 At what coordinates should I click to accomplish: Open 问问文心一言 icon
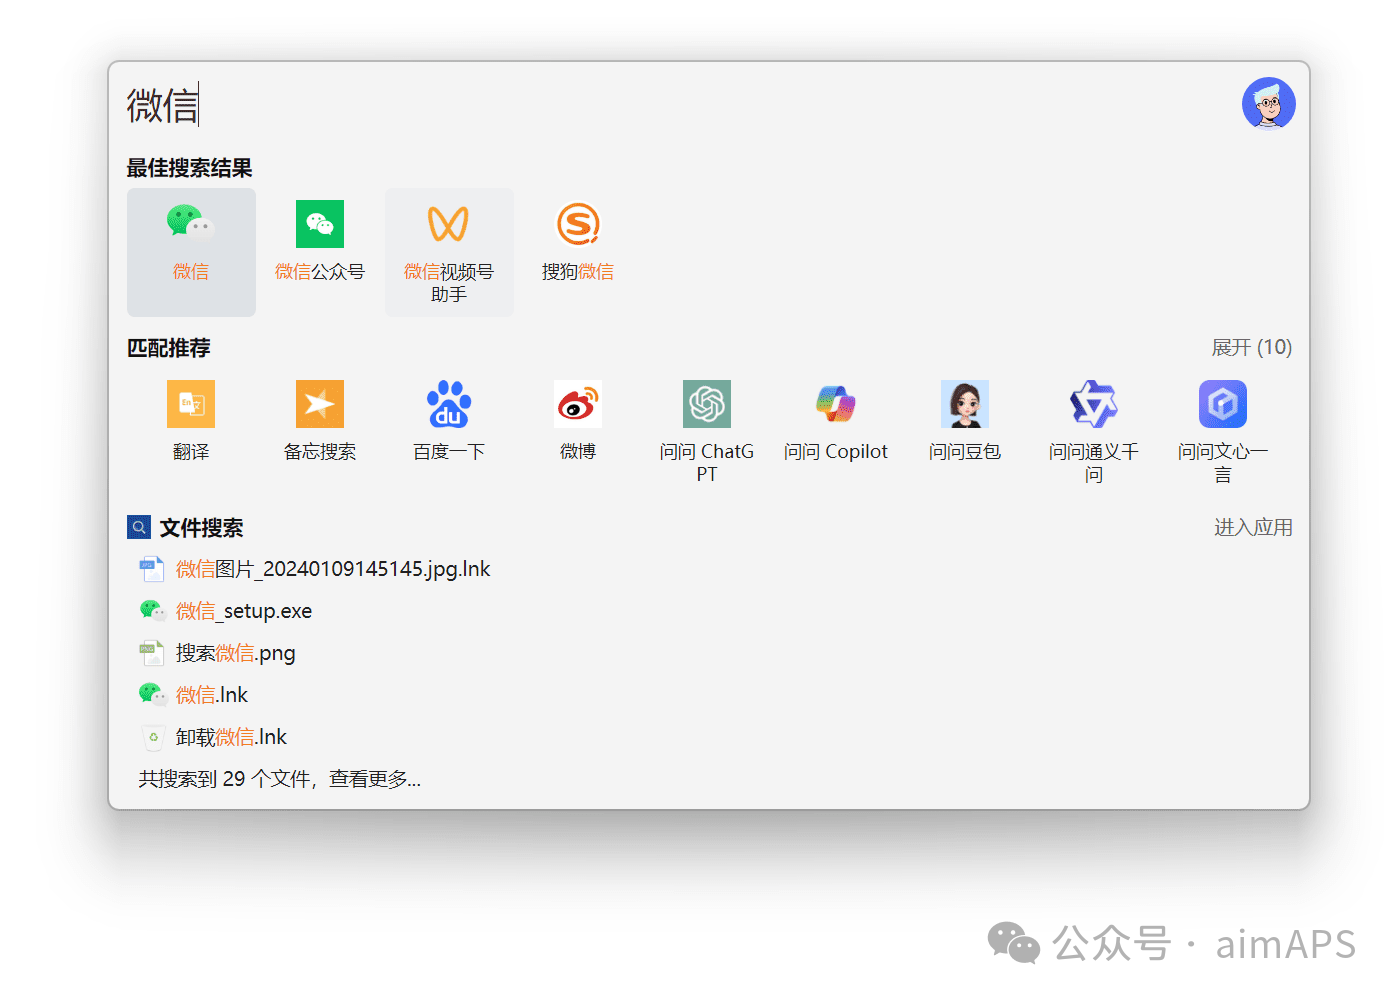click(x=1223, y=405)
